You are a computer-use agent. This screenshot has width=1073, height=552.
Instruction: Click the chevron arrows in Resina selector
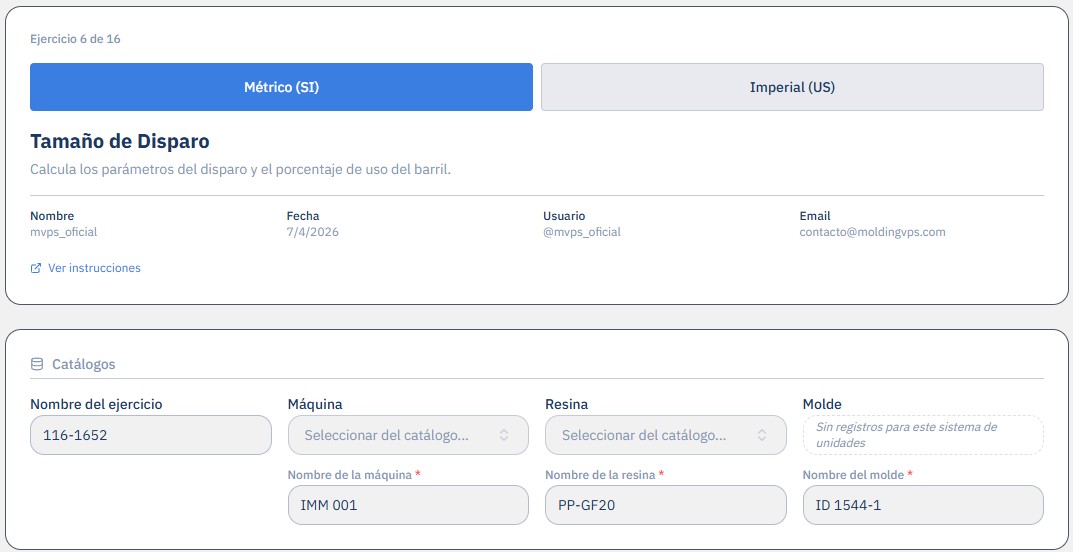pos(762,435)
